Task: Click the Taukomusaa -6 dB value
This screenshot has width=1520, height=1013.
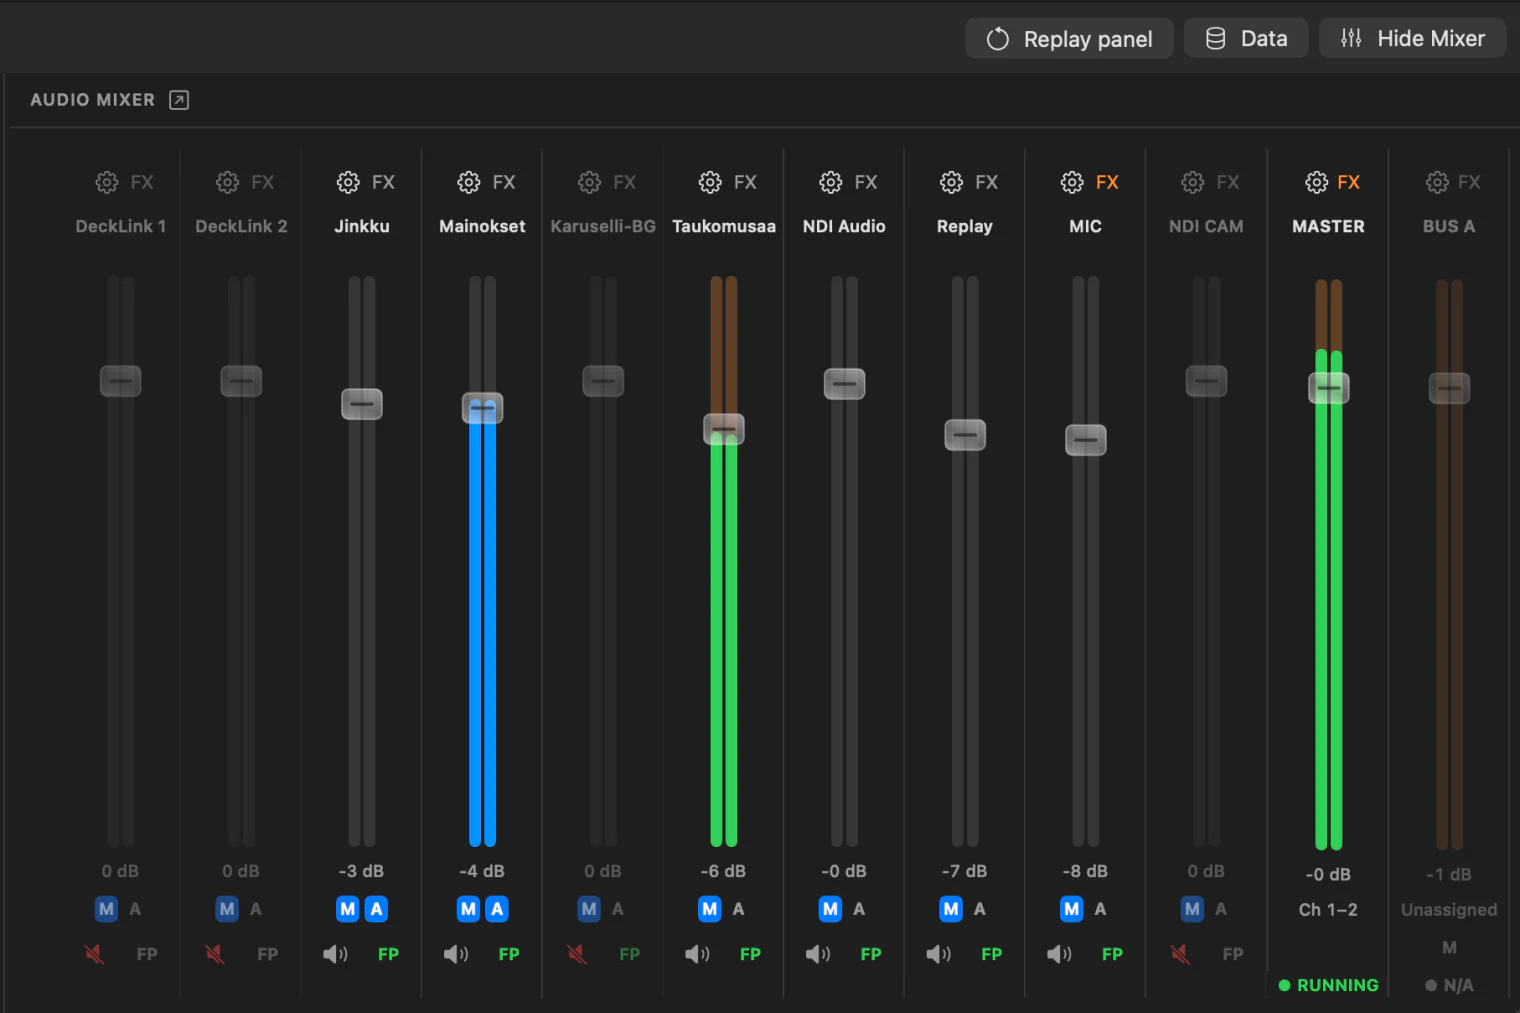Action: tap(723, 871)
